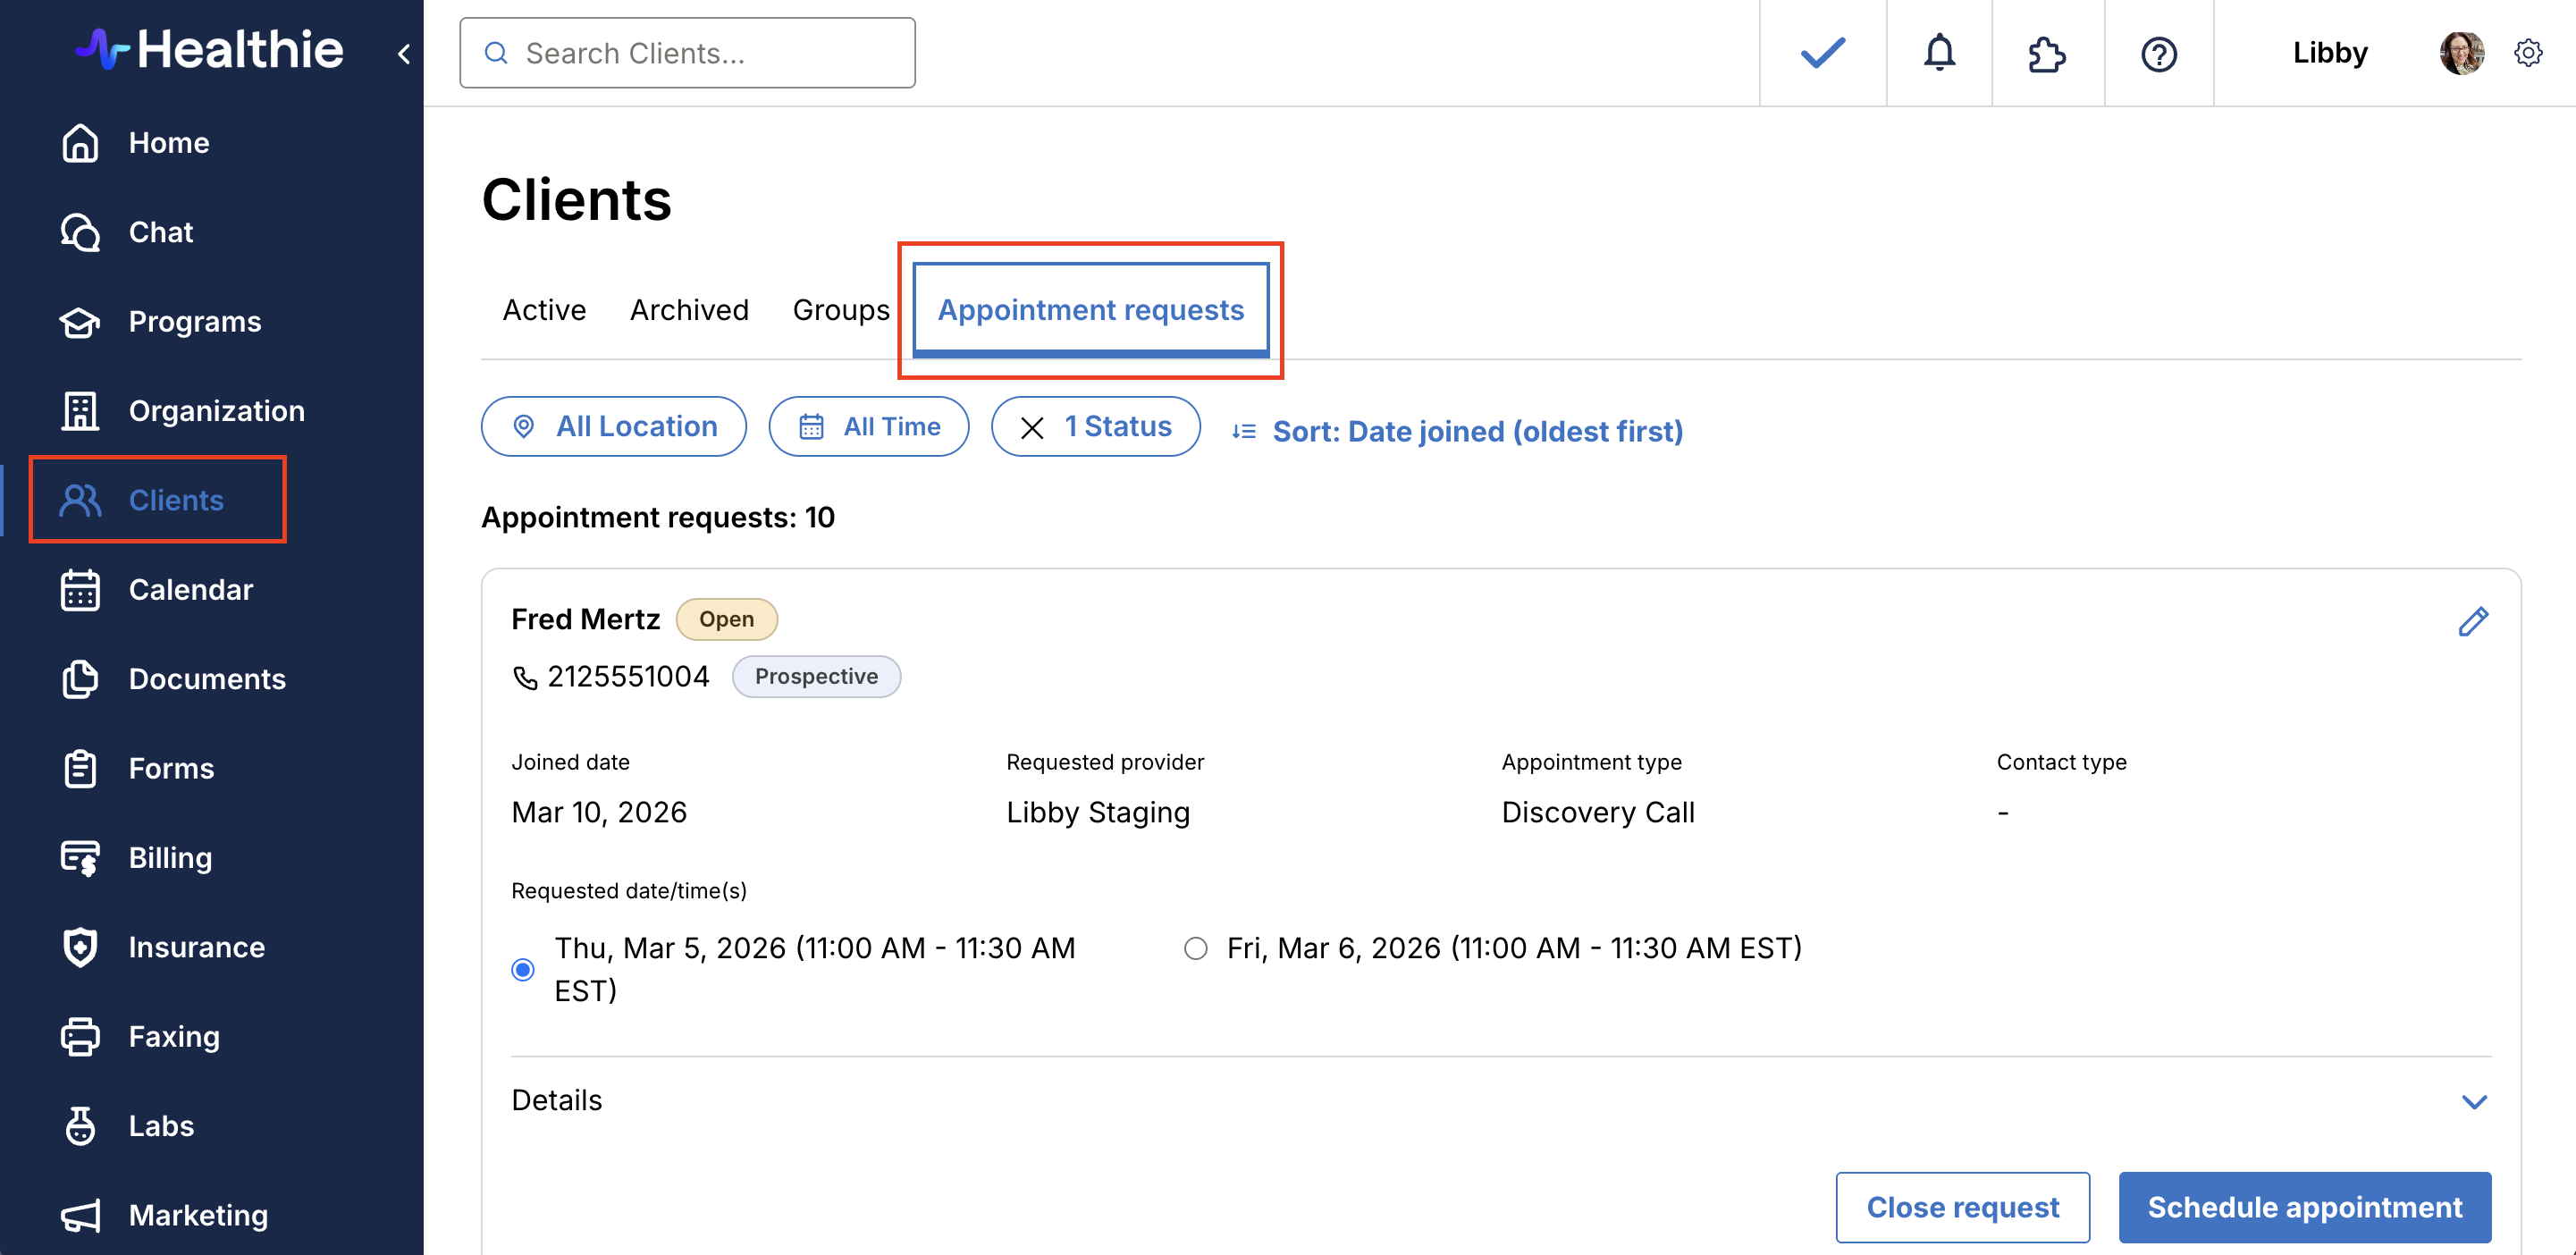Switch to the Archived tab
2576x1255 pixels.
click(x=689, y=310)
